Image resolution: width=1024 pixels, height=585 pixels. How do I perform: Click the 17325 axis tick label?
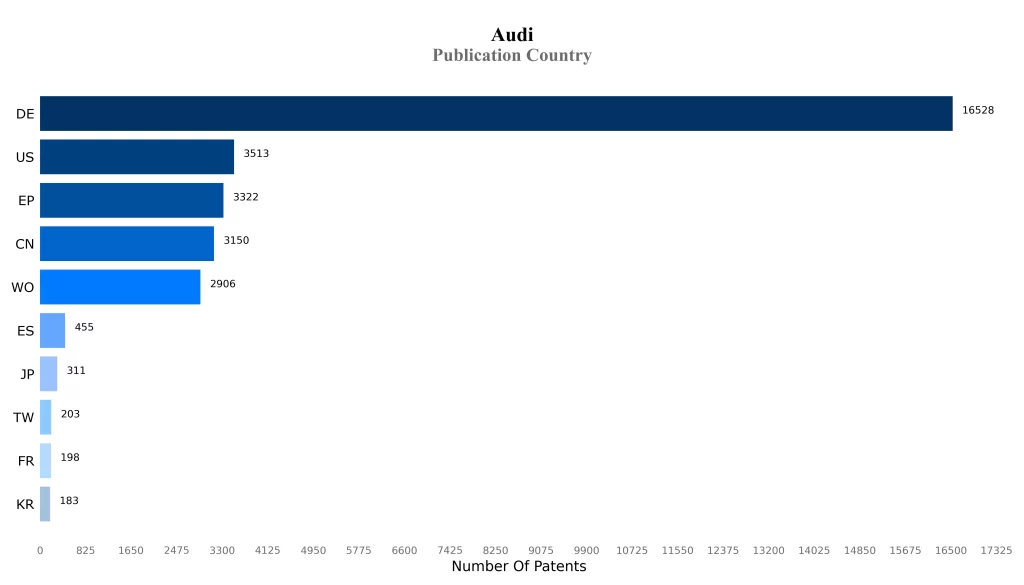coord(996,551)
